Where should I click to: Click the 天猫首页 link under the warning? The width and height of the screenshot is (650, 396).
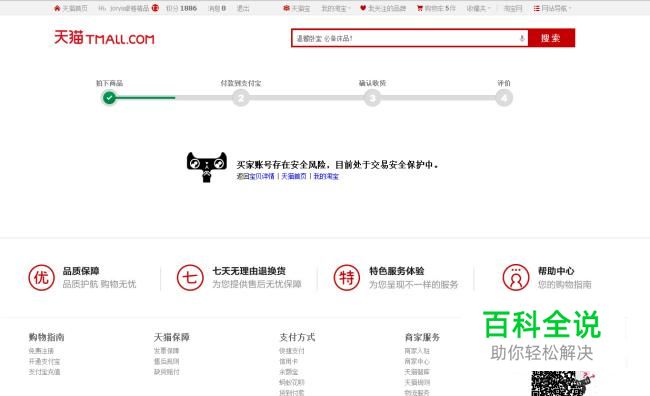[293, 176]
